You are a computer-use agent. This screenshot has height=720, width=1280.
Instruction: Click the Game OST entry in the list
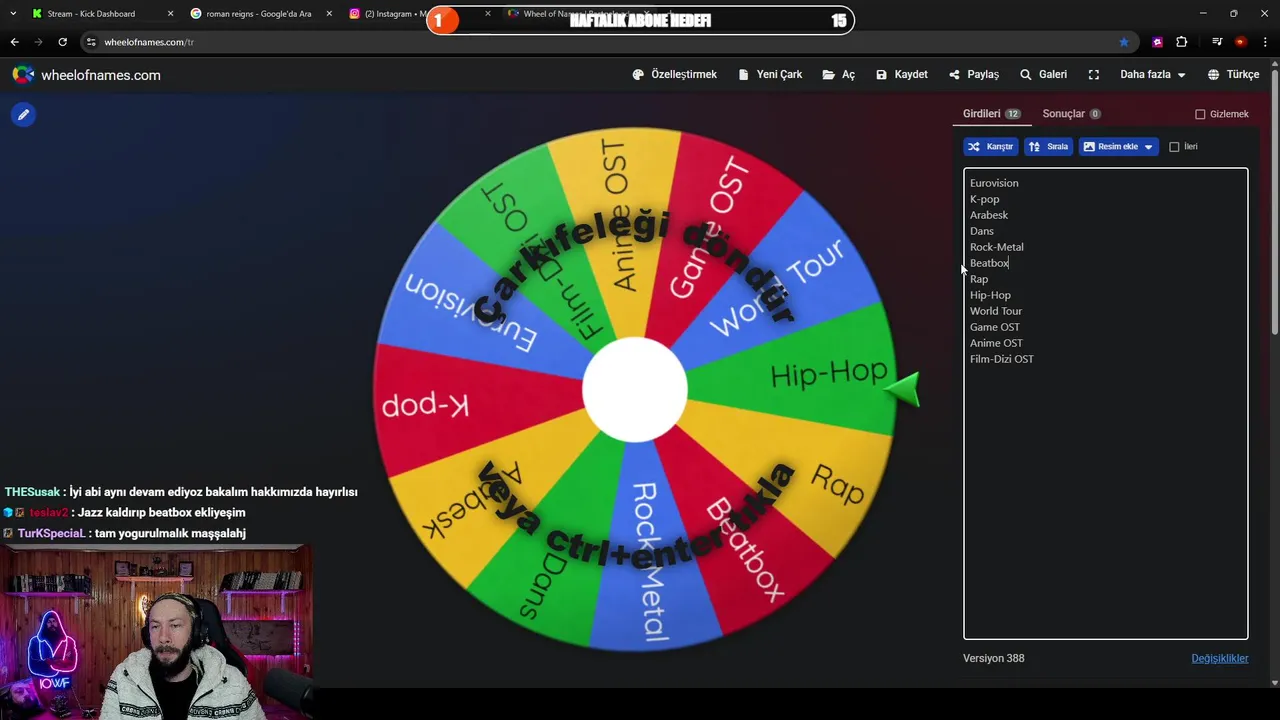click(x=995, y=327)
